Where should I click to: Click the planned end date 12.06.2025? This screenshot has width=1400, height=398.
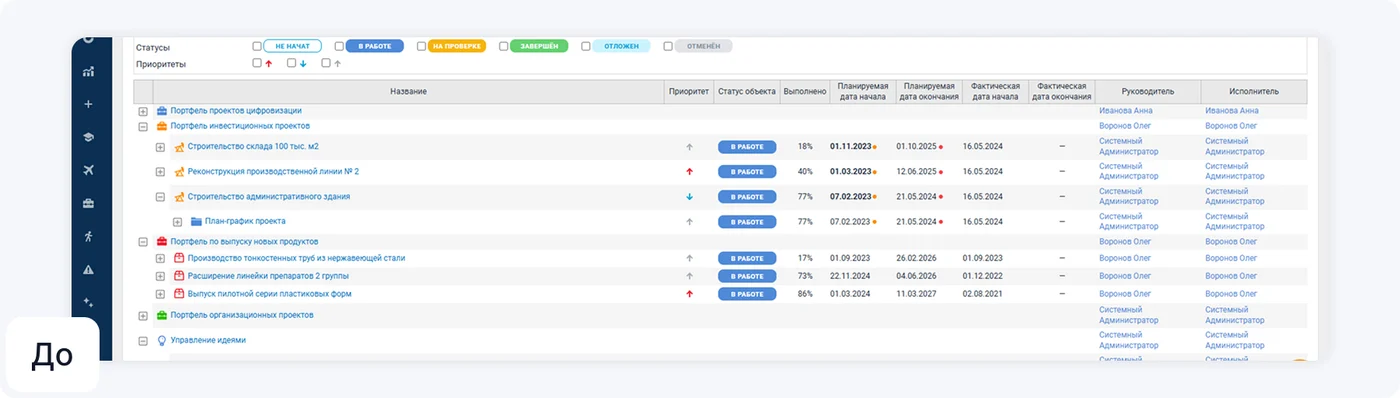point(916,172)
